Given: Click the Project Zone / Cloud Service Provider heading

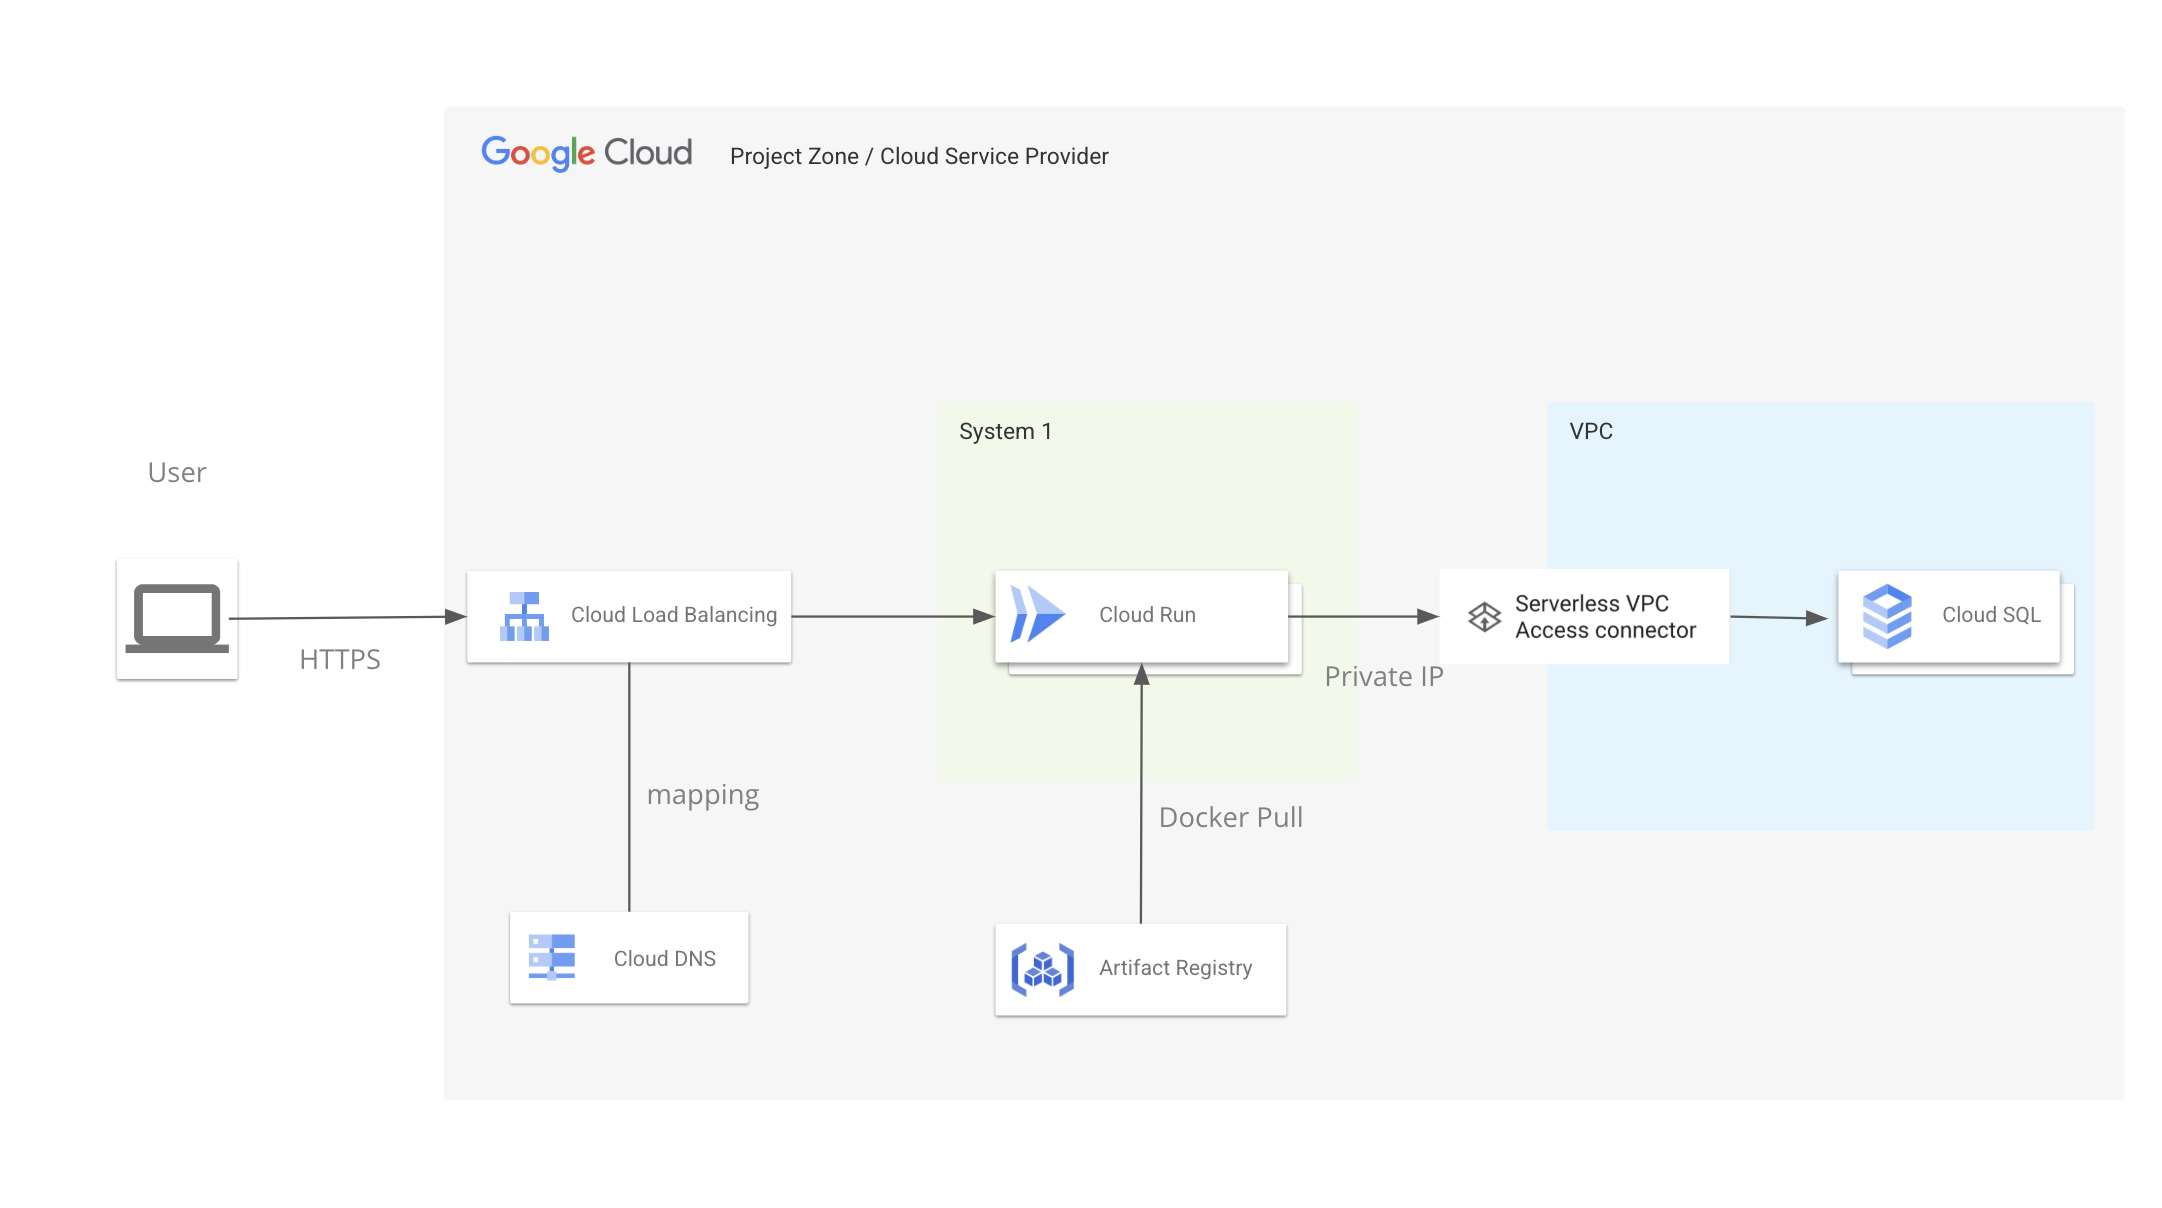Looking at the screenshot, I should [x=918, y=157].
